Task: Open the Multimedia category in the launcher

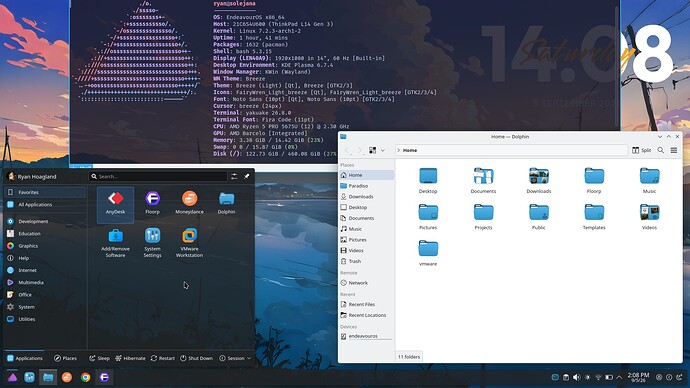Action: (x=45, y=282)
